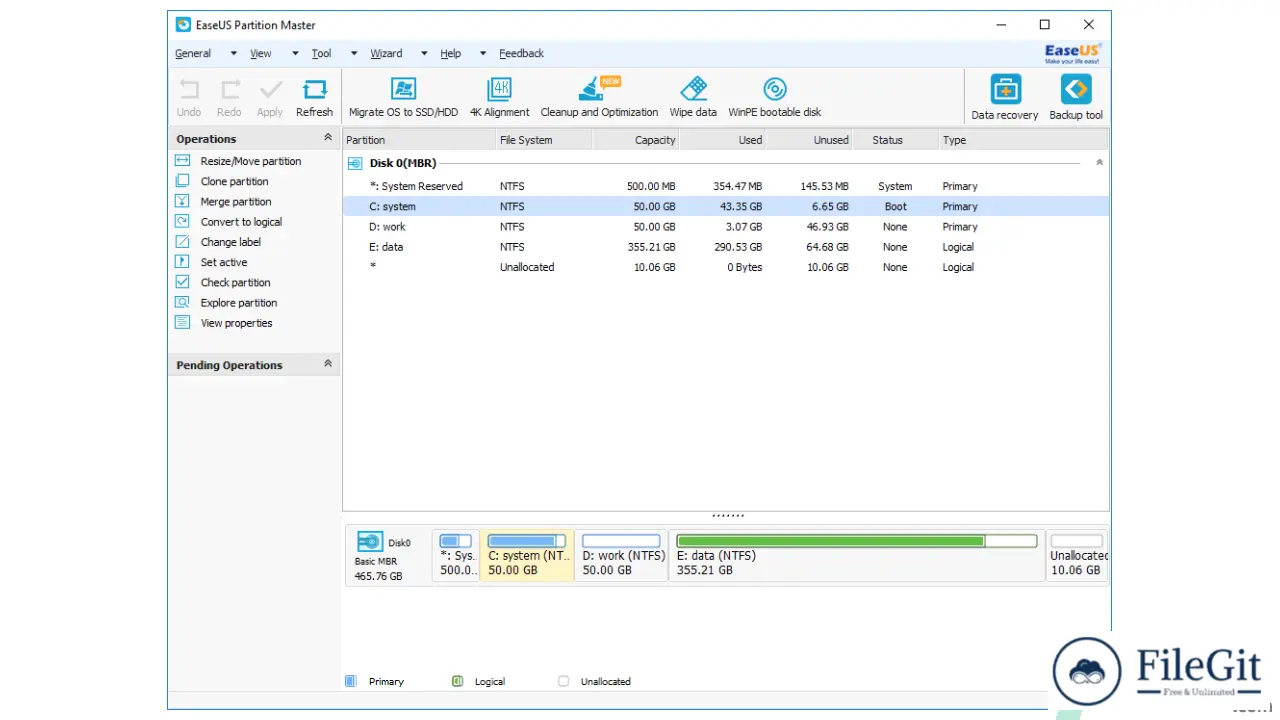
Task: Select the C: system partition row
Action: point(726,206)
